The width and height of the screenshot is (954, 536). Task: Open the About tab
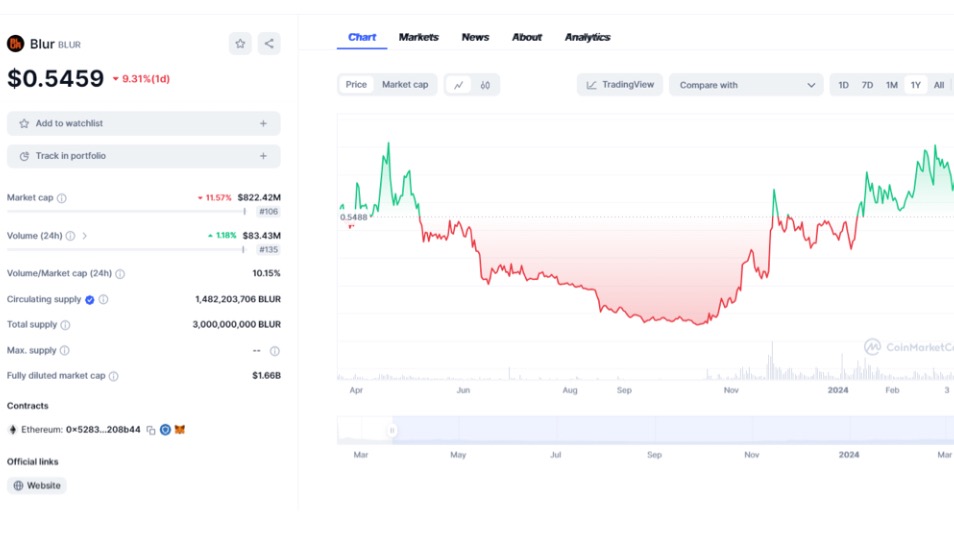[x=527, y=37]
